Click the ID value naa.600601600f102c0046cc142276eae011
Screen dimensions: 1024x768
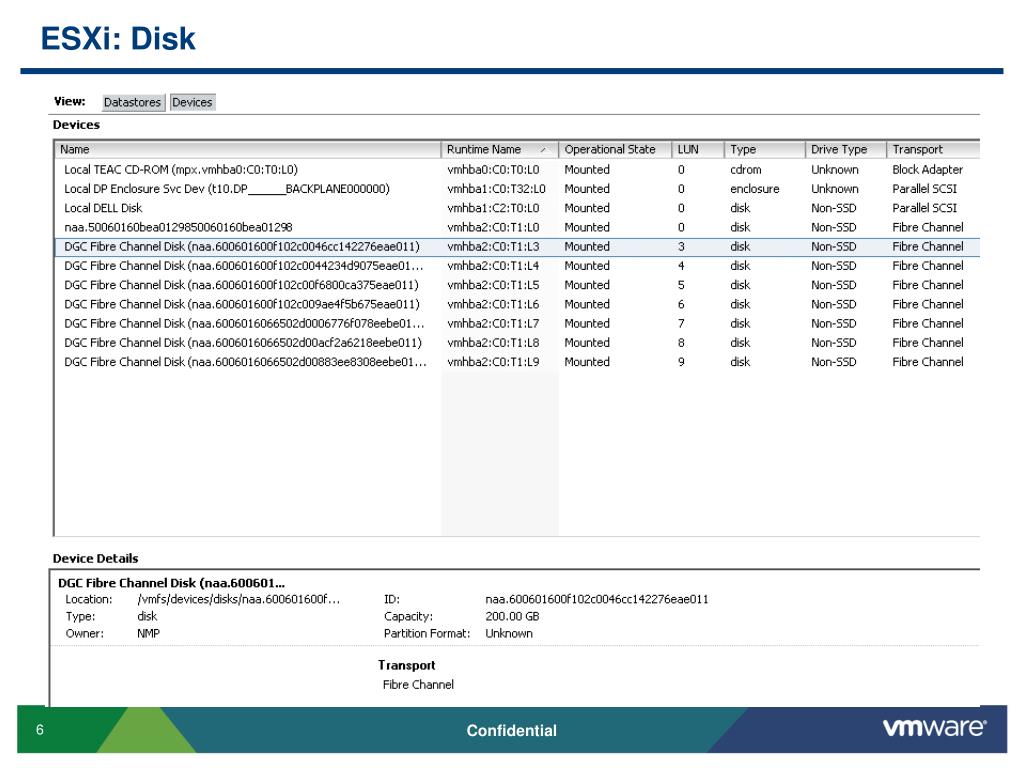click(x=597, y=600)
